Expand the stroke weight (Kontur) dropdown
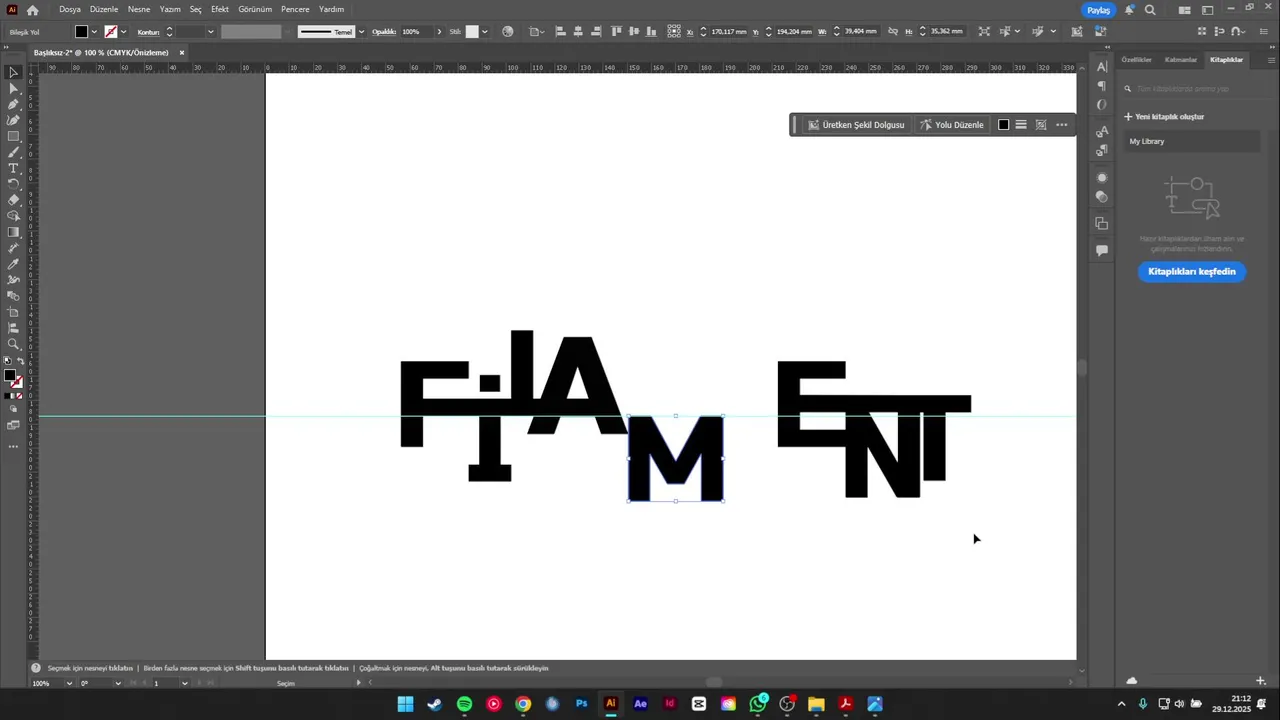 coord(210,32)
